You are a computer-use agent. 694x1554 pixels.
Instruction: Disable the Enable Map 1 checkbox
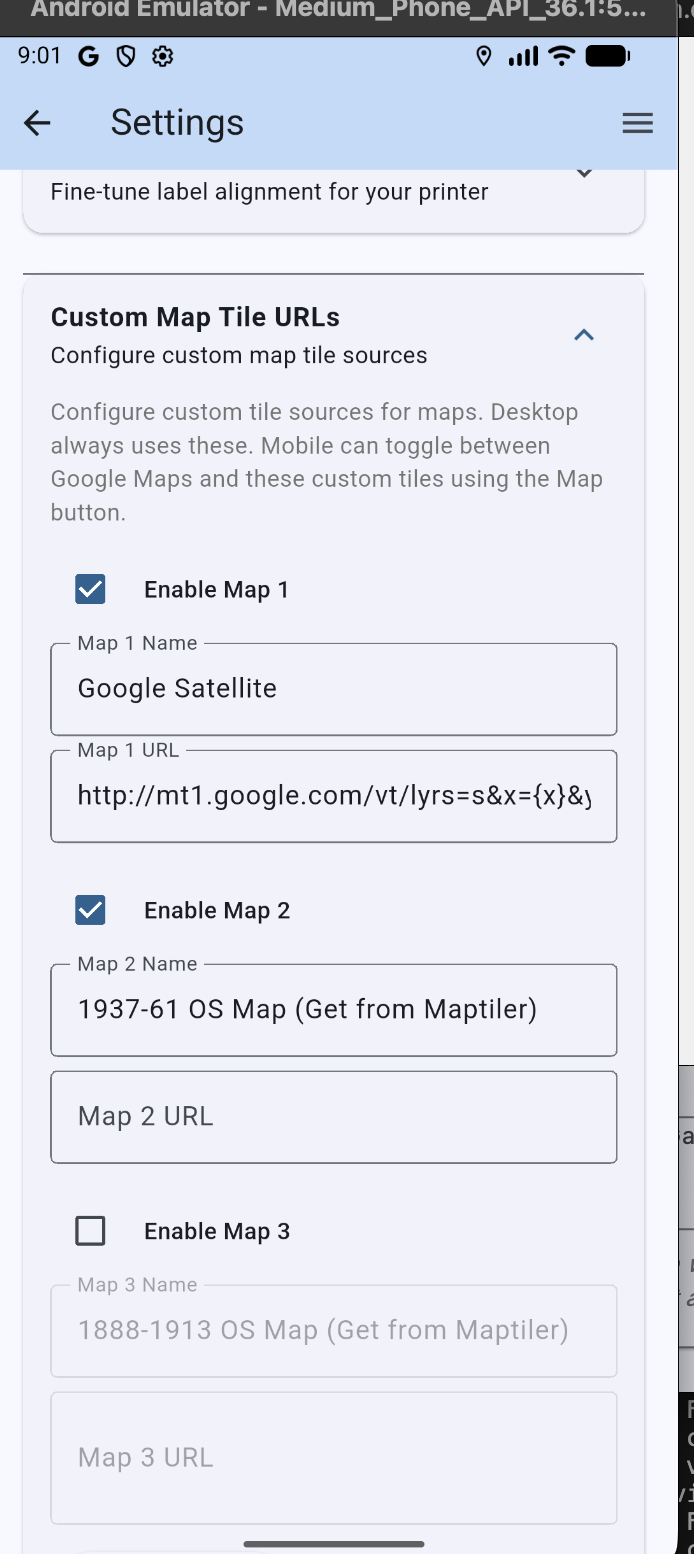pos(90,589)
